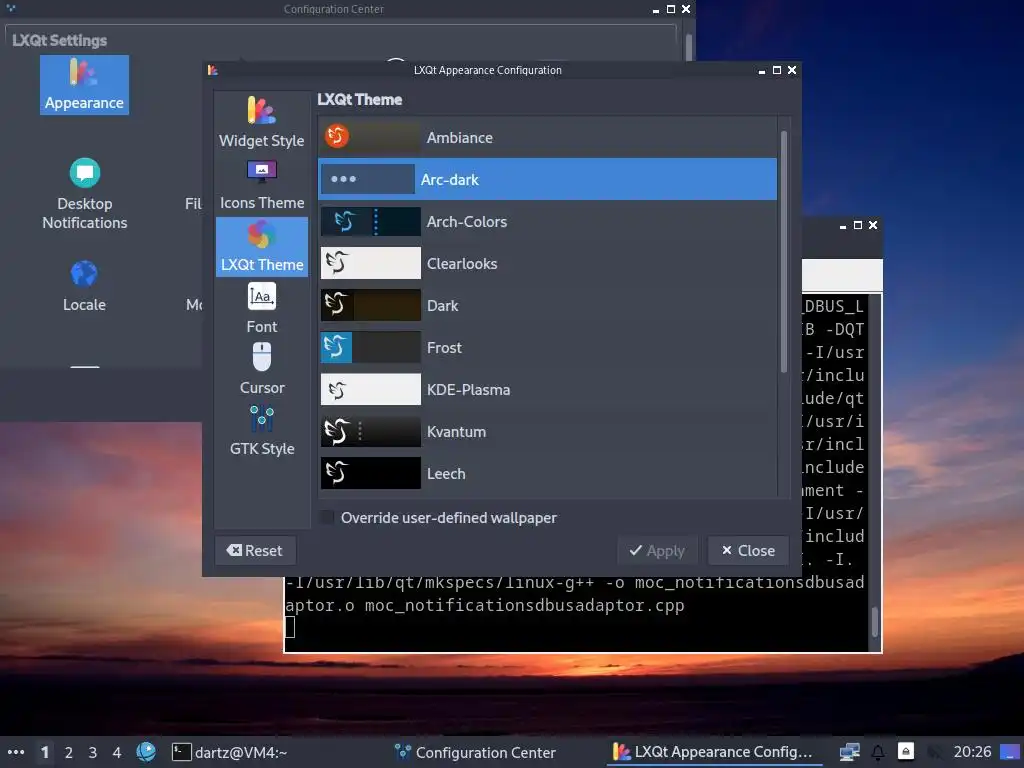1024x768 pixels.
Task: Choose the Clearlooks theme label
Action: pyautogui.click(x=462, y=264)
